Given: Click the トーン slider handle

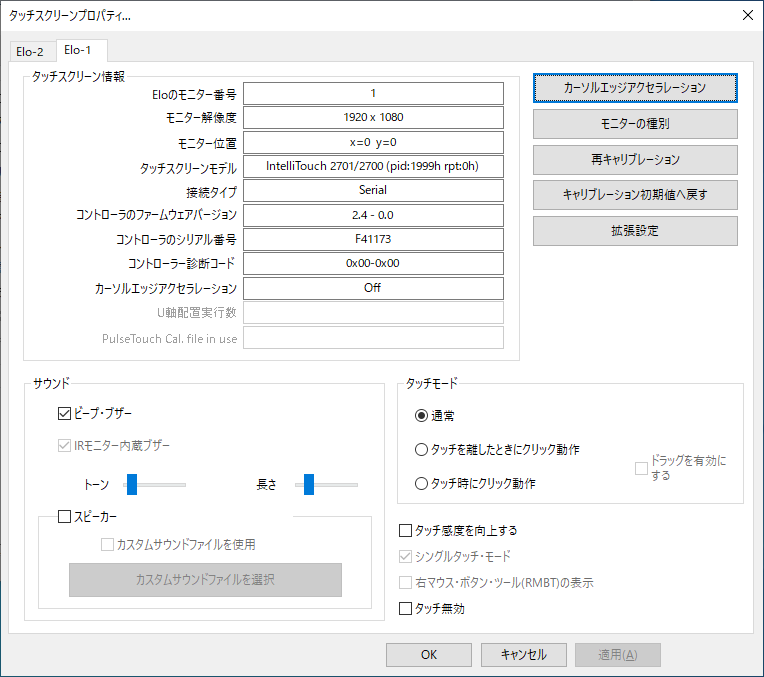Looking at the screenshot, I should coord(130,485).
